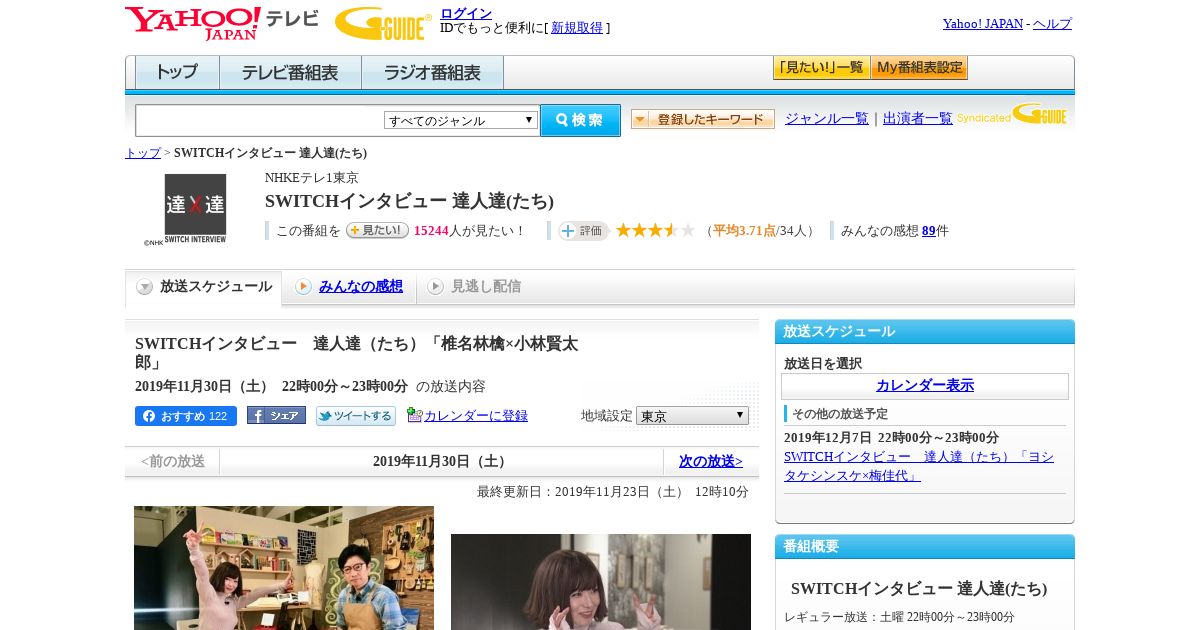1200x630 pixels.
Task: Click the 検索 search button
Action: coord(580,120)
